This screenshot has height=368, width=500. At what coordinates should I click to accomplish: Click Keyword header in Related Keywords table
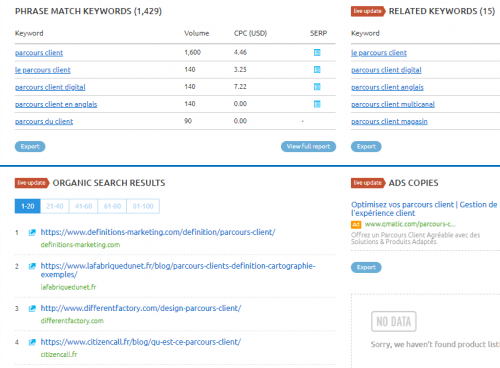coord(365,33)
